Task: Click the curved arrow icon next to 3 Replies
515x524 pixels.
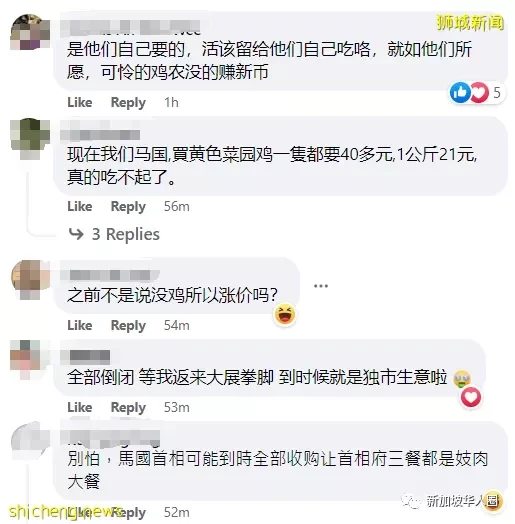Action: coord(76,234)
